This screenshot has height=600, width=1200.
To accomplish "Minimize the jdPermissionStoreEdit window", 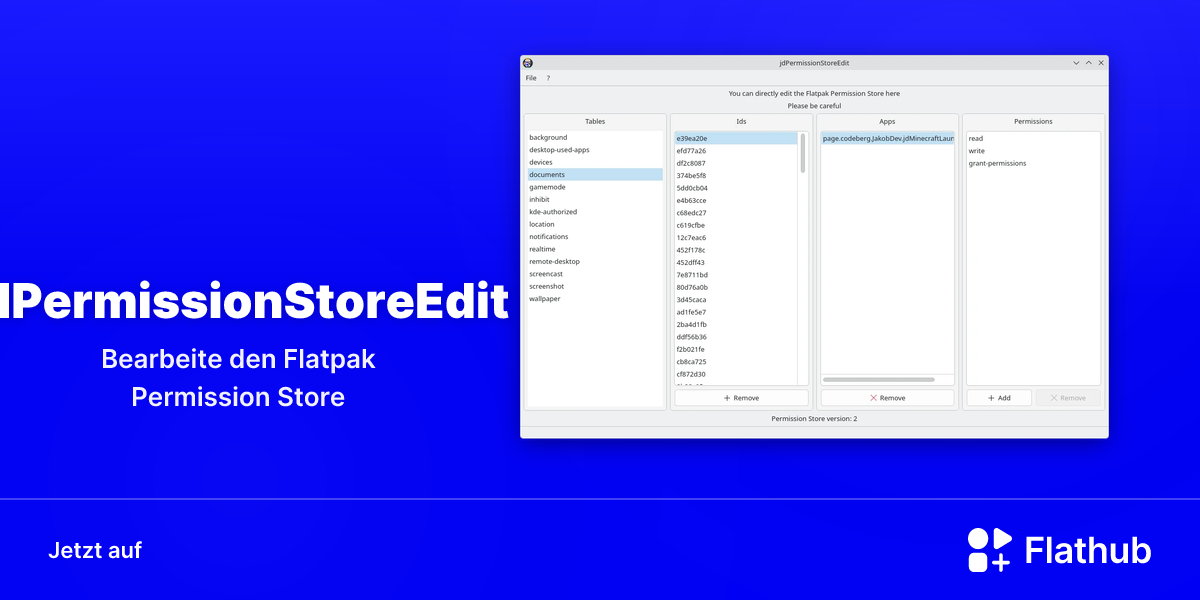I will [1076, 63].
